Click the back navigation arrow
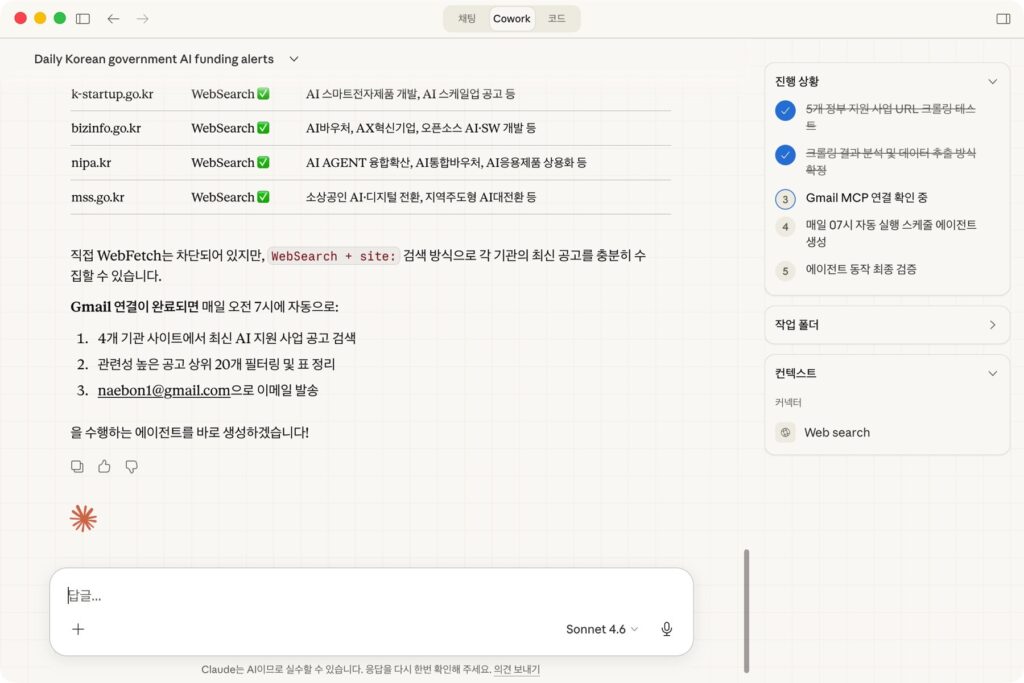1024x683 pixels. pyautogui.click(x=113, y=19)
